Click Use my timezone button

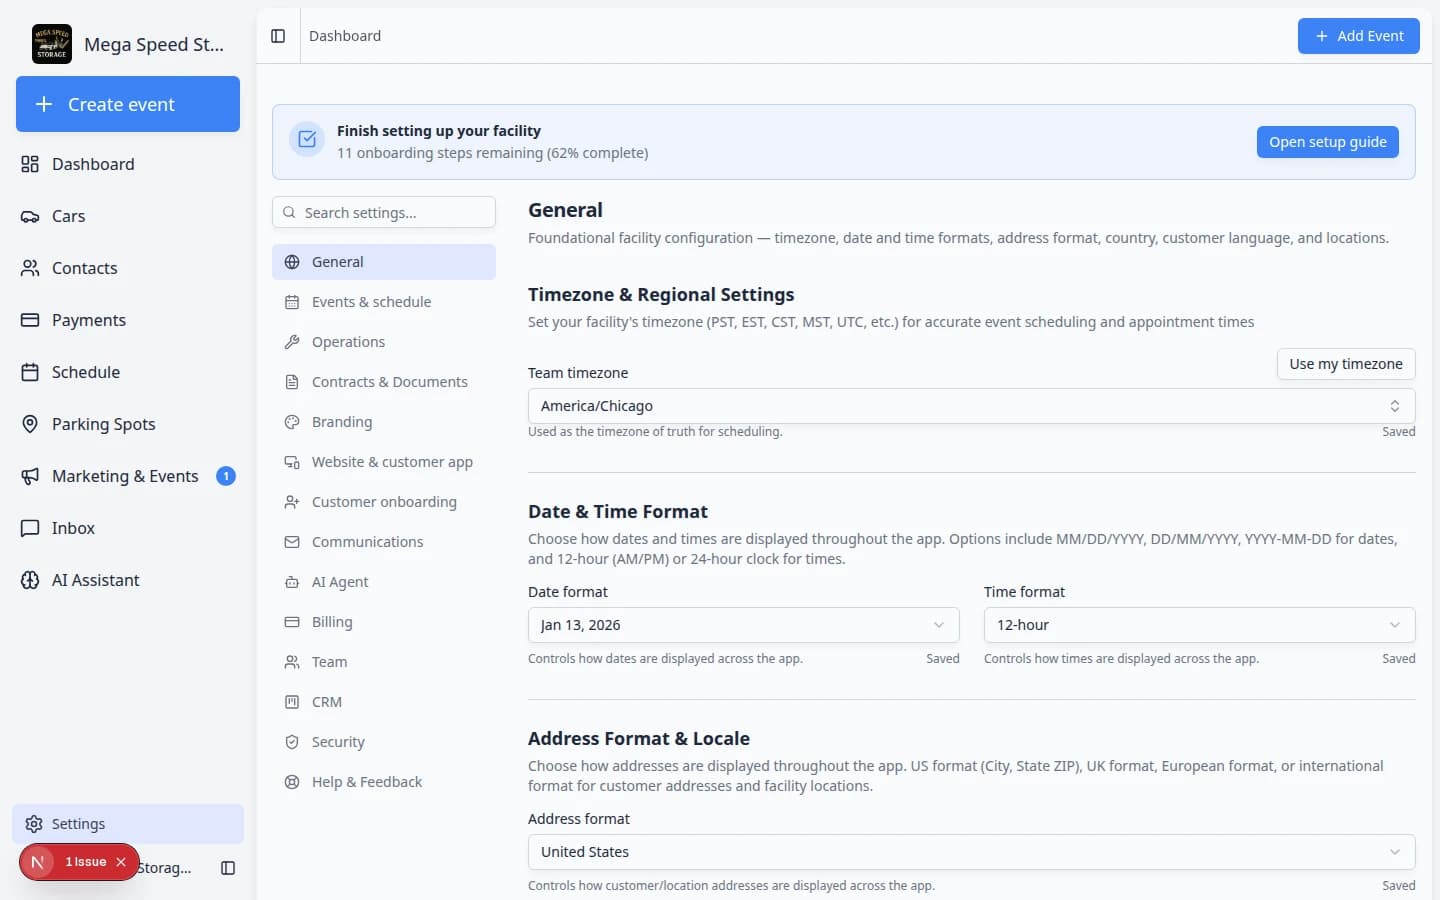[x=1346, y=364]
